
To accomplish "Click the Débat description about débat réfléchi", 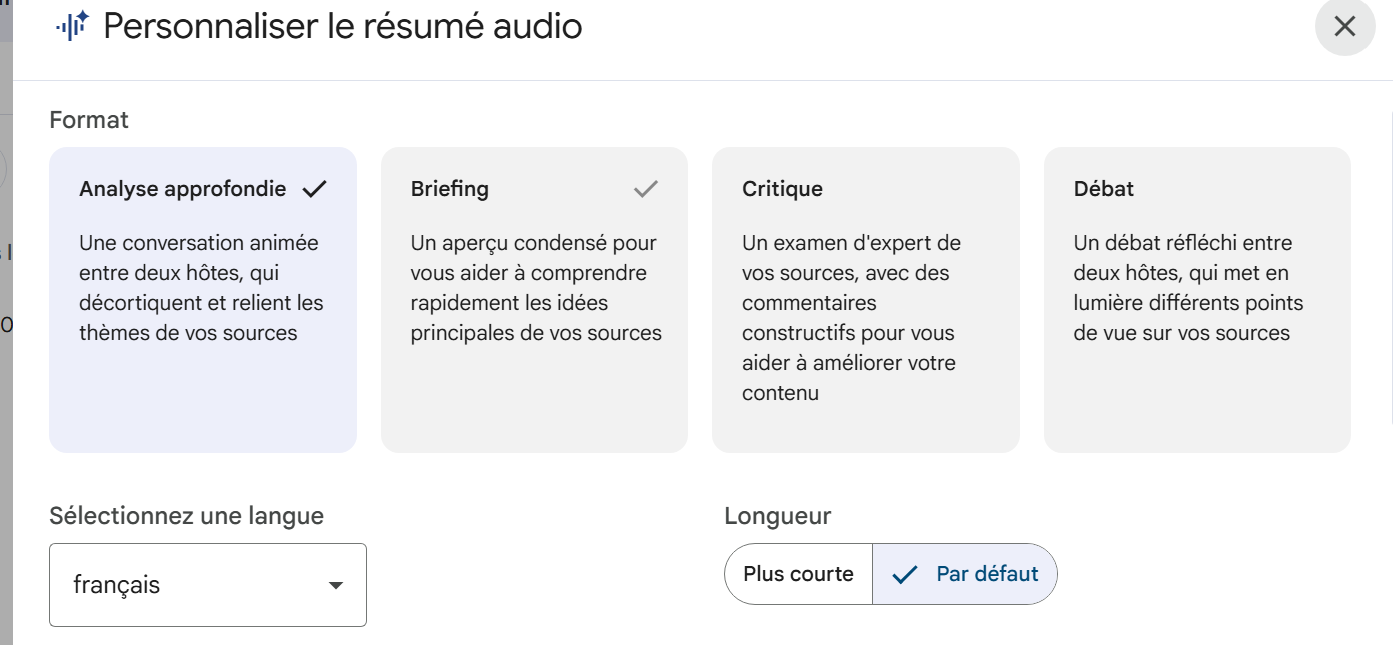I will tap(1188, 288).
